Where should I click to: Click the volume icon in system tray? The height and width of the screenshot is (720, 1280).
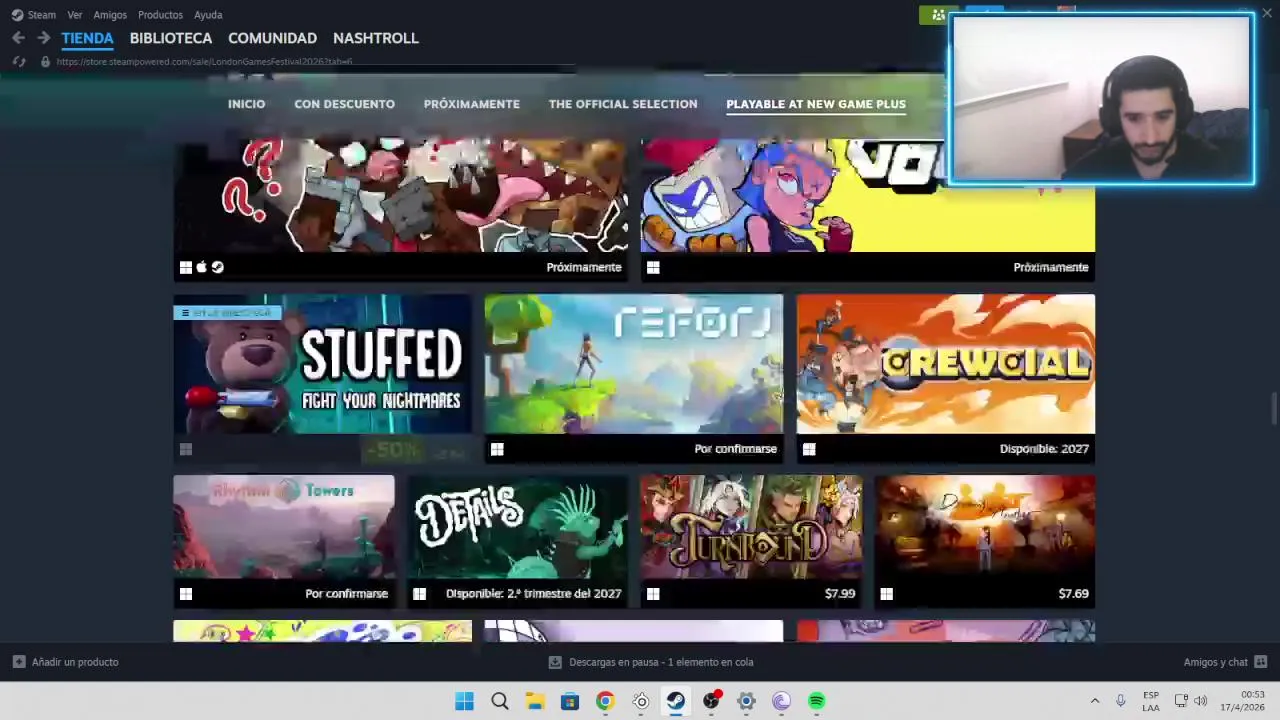[x=1201, y=701]
